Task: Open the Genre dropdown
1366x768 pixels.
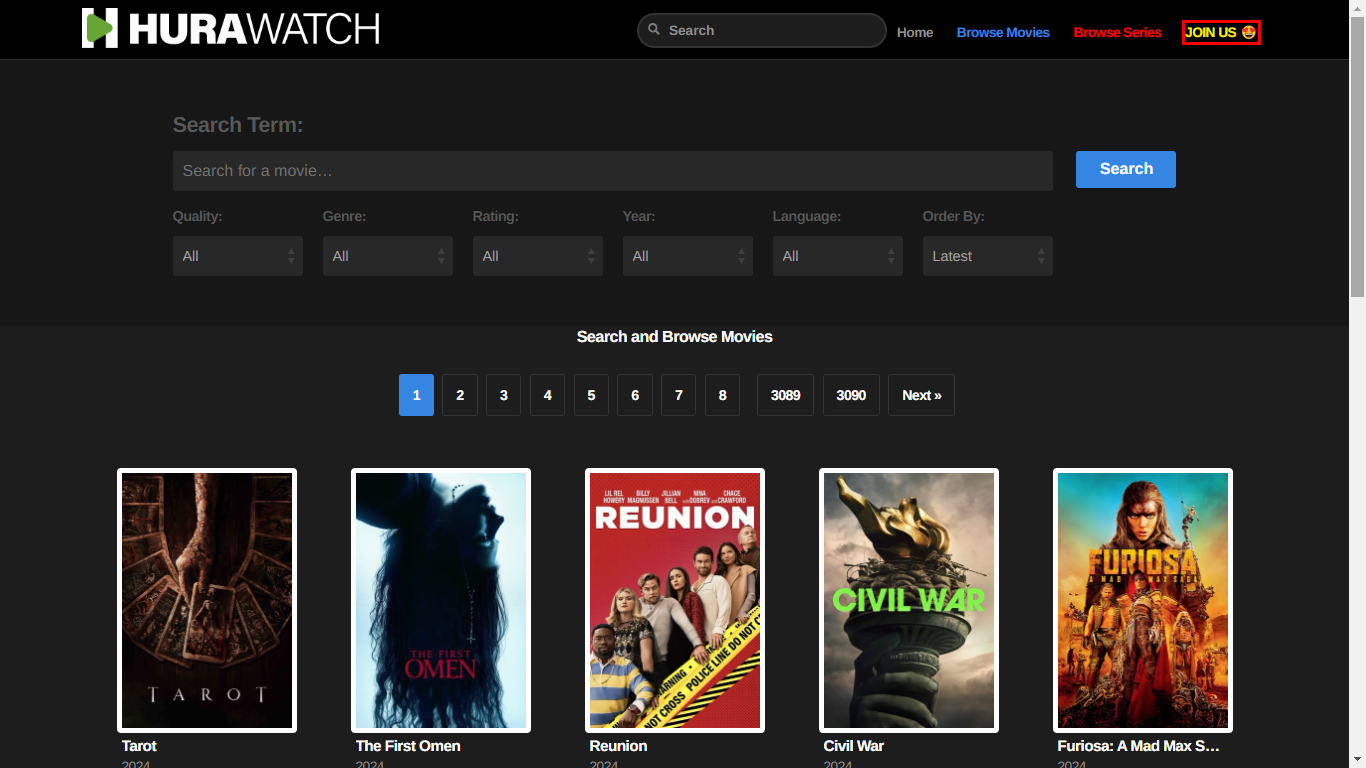Action: pyautogui.click(x=387, y=256)
